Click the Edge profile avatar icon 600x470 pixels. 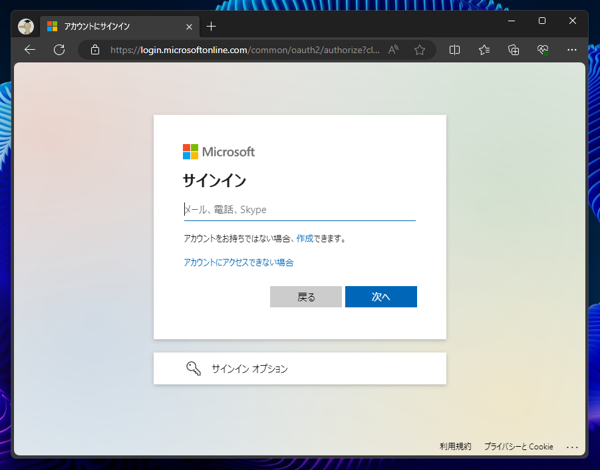point(26,26)
